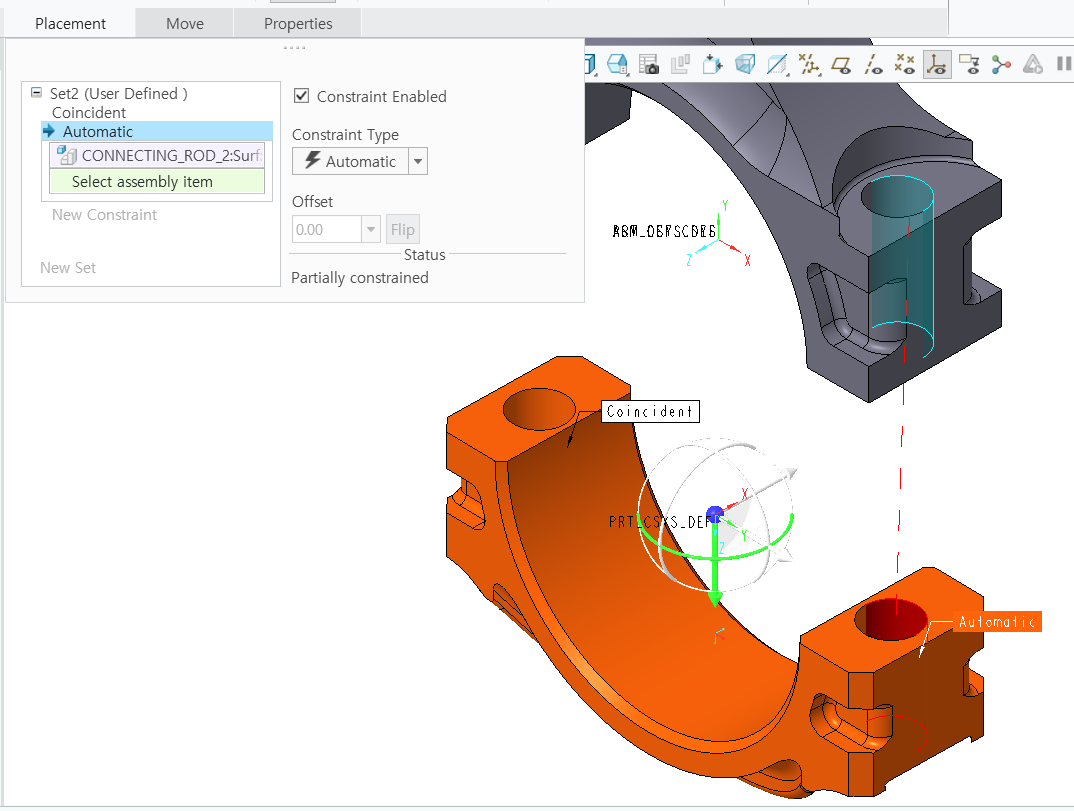Click the spin center node icon
The image size is (1074, 811).
pos(1001,64)
